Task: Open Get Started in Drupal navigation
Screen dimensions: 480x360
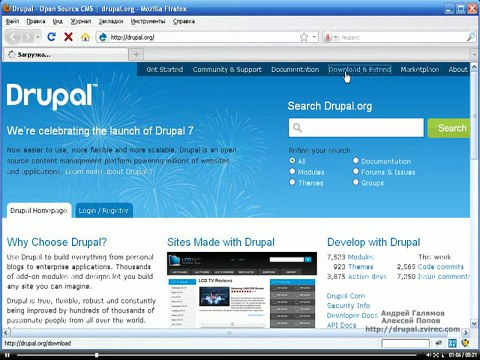Action: [165, 69]
